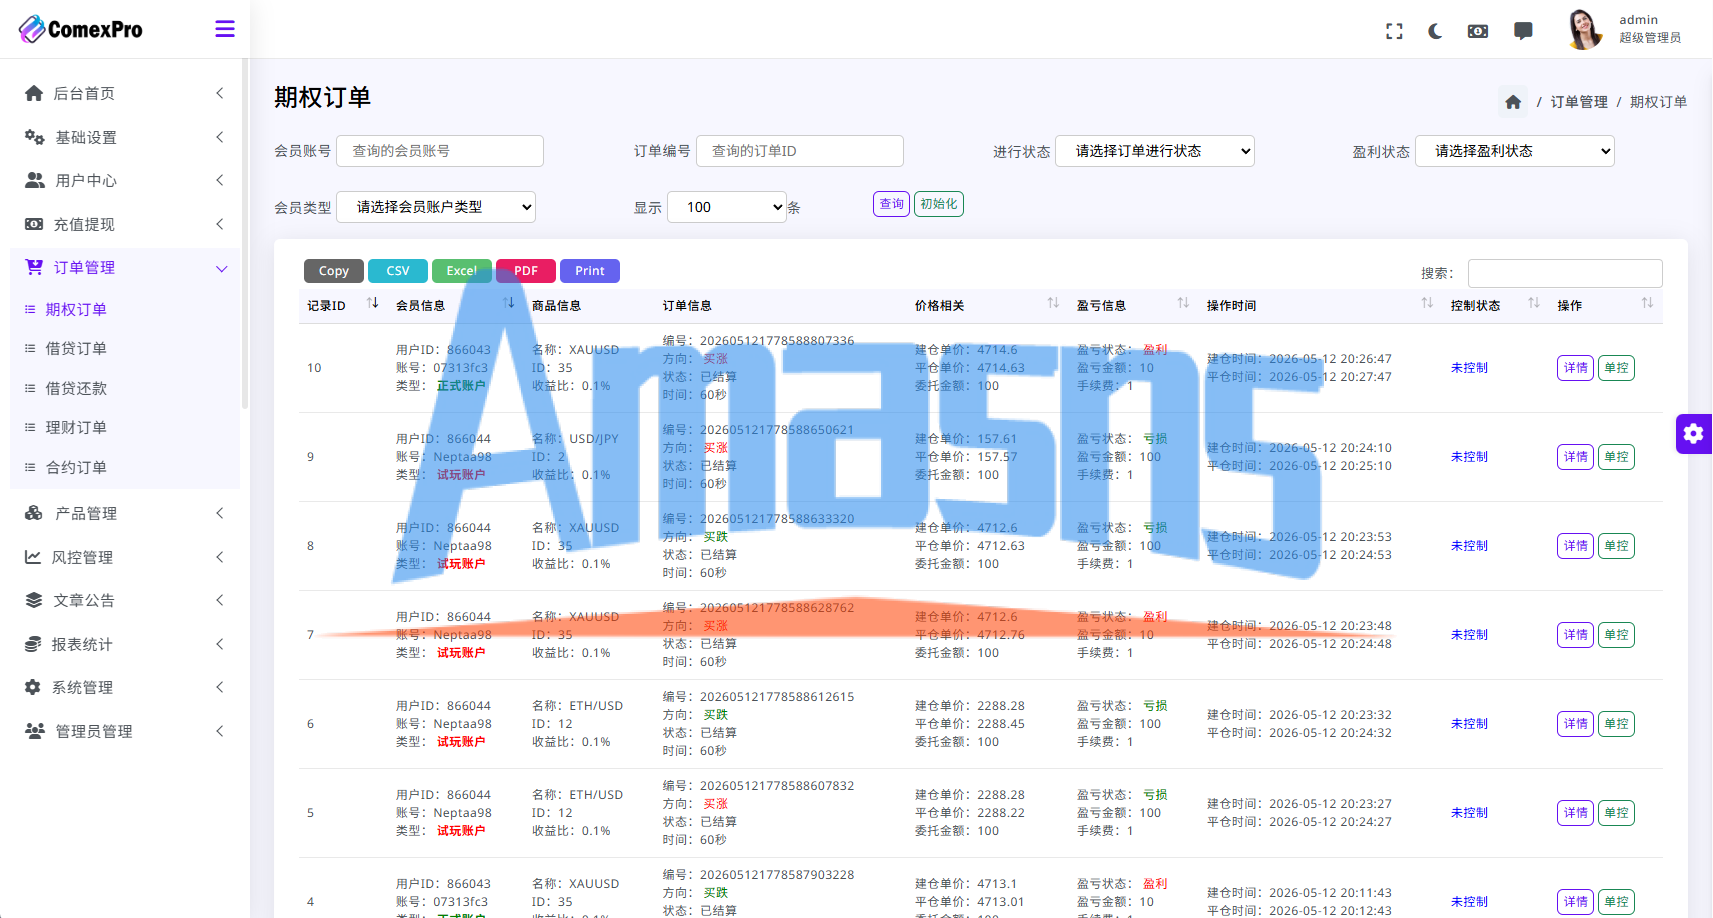Open 合约订单 submenu item

tap(76, 467)
